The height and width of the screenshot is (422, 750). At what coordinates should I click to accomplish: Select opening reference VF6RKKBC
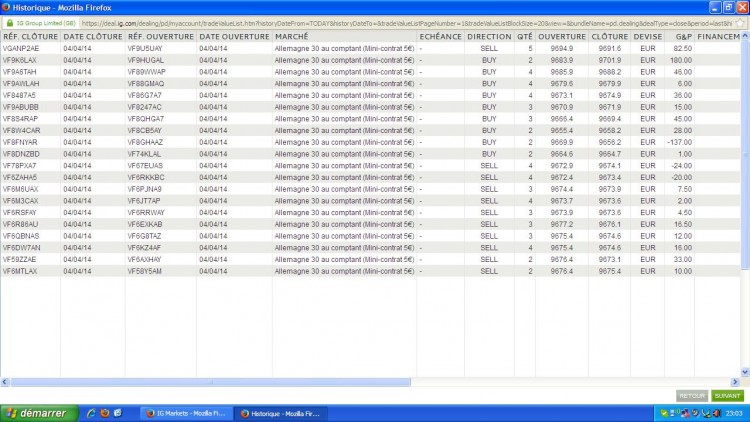click(x=145, y=178)
